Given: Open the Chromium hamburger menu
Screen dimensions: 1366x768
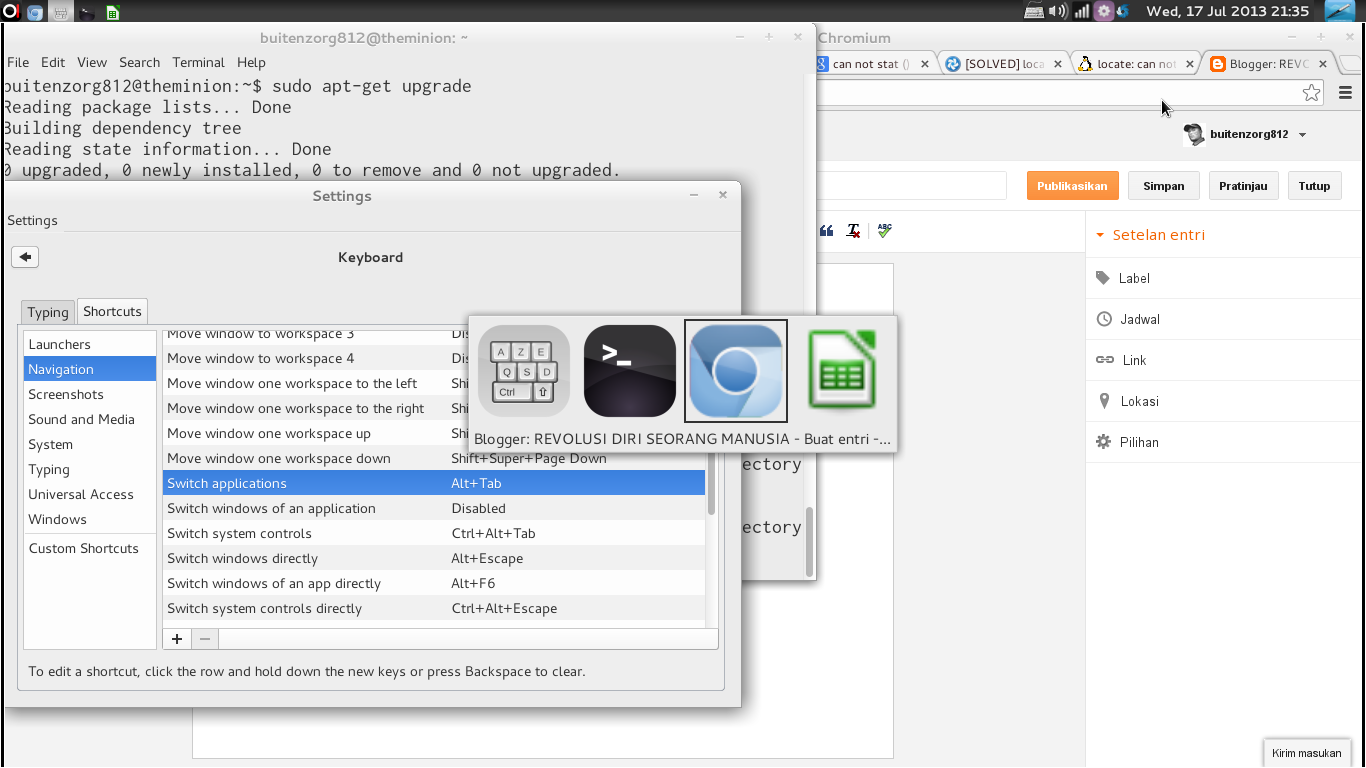Looking at the screenshot, I should [1345, 93].
